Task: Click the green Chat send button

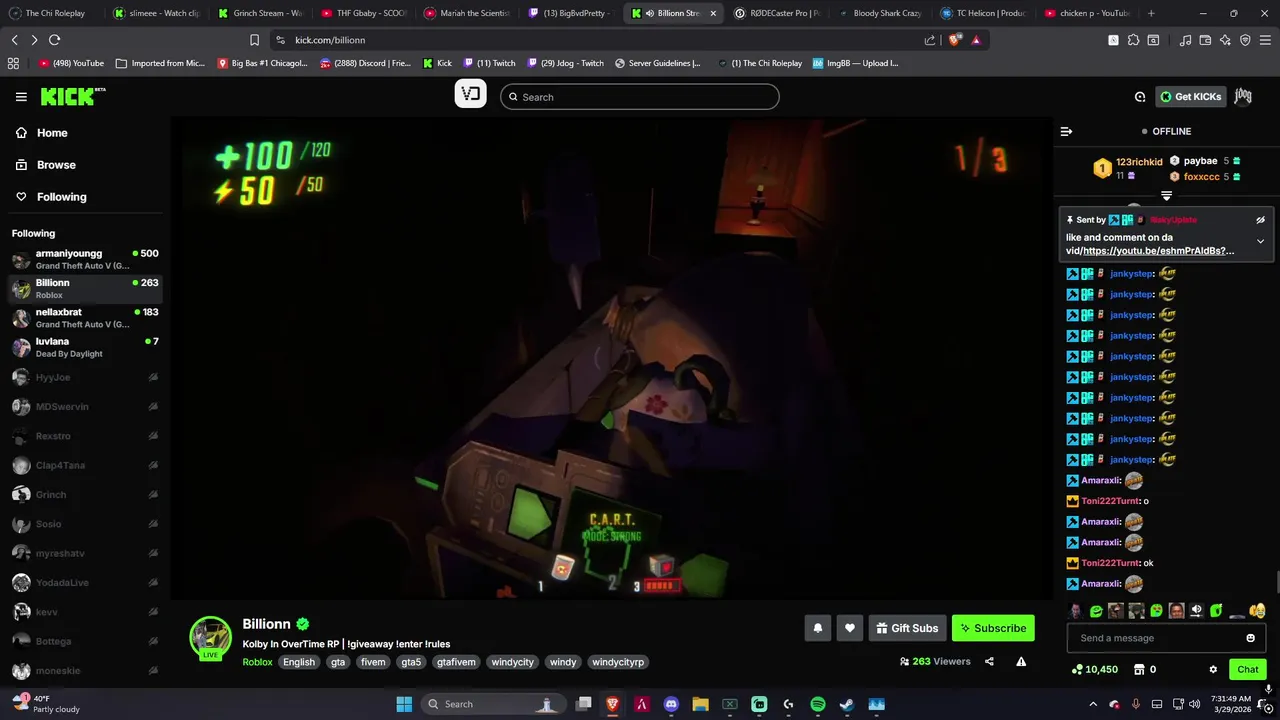Action: [x=1248, y=669]
